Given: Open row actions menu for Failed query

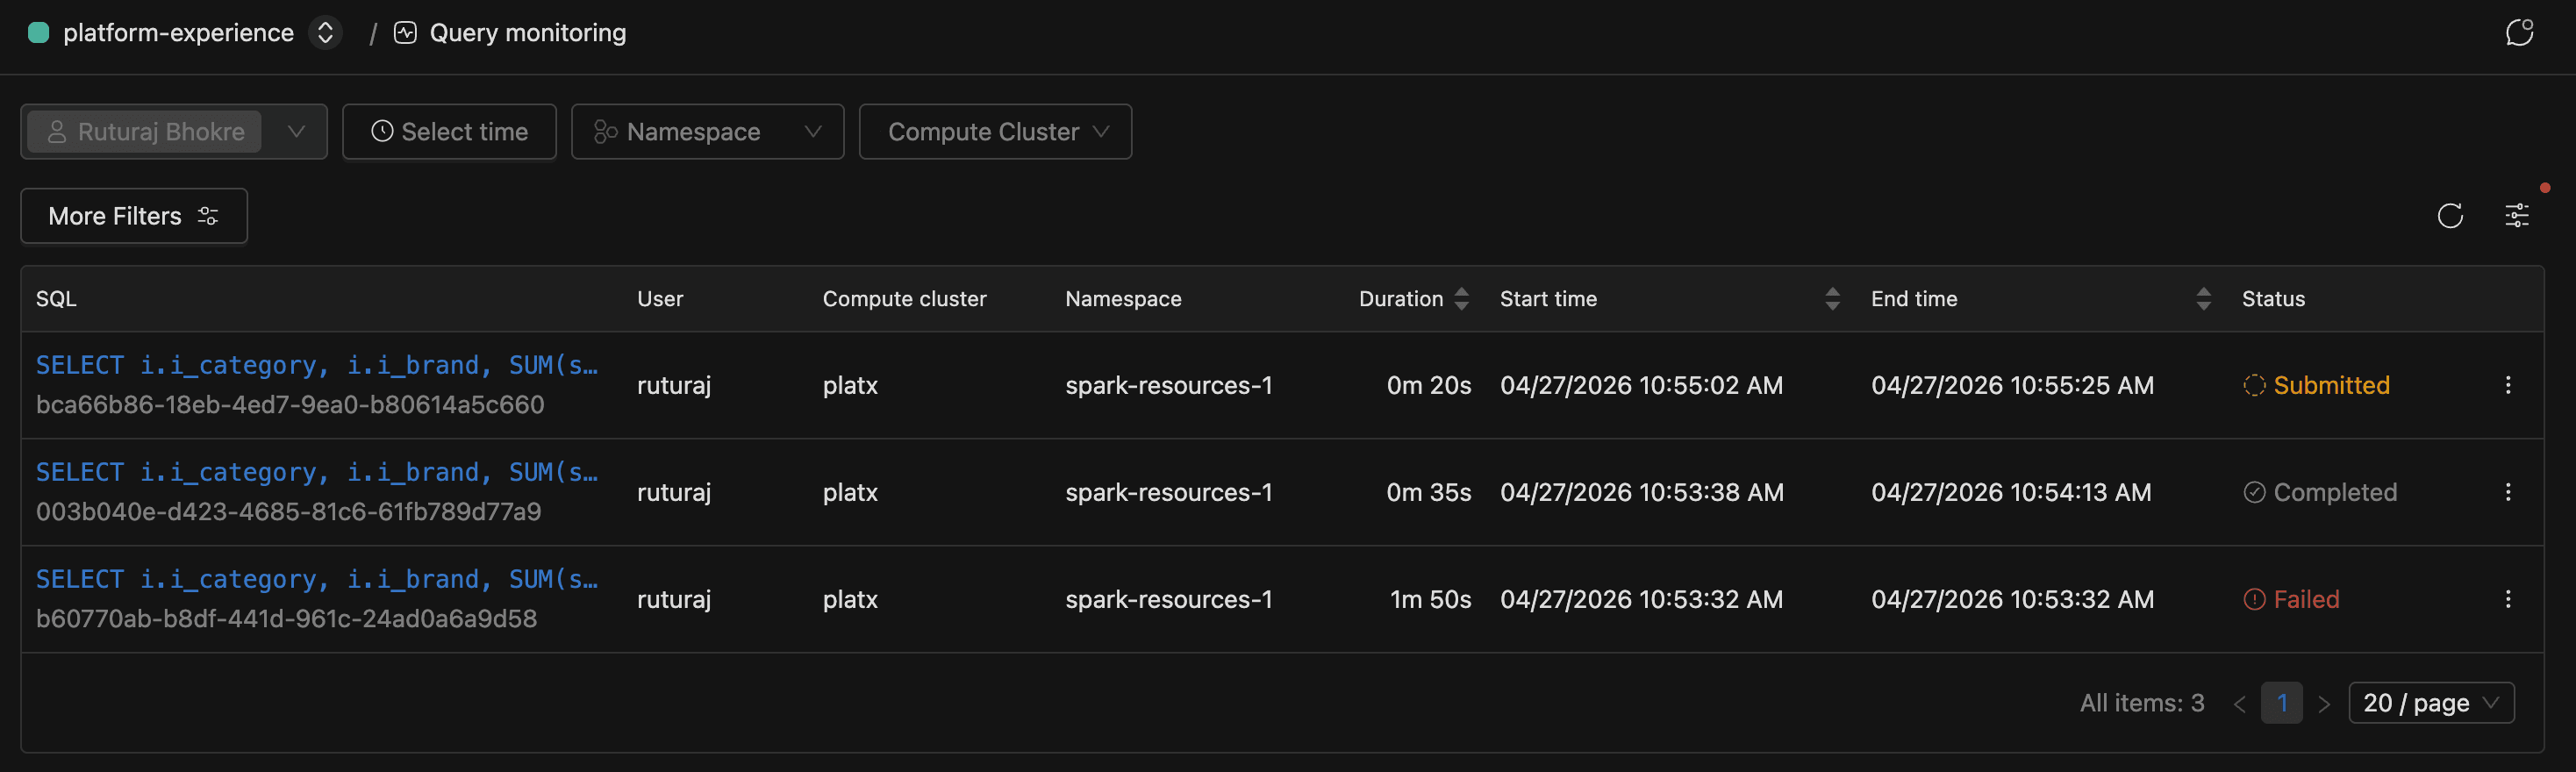Looking at the screenshot, I should [2507, 599].
